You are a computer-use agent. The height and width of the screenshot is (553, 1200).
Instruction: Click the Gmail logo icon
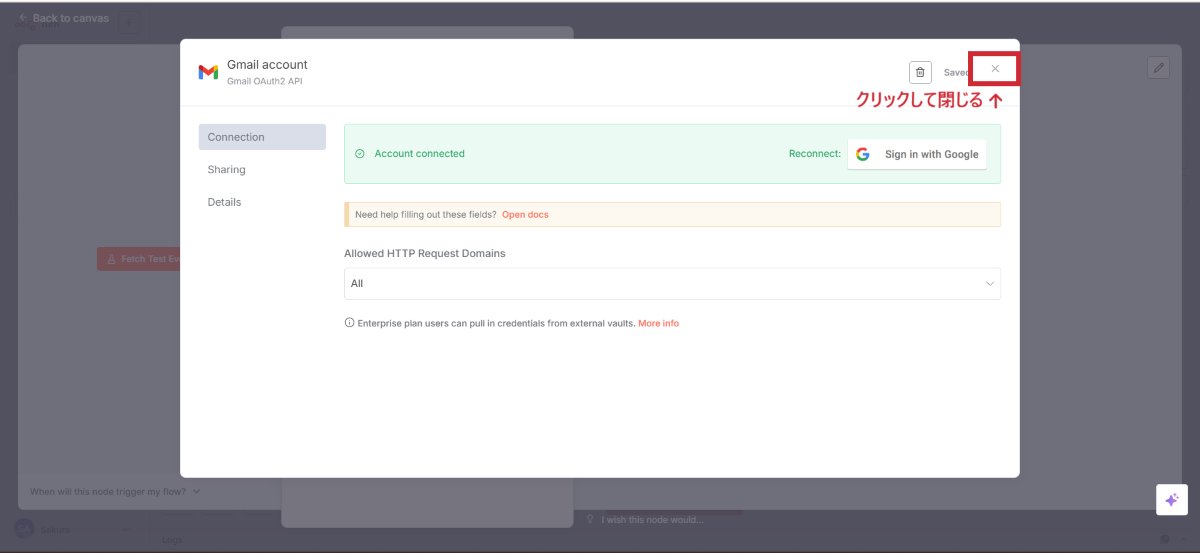pos(208,72)
